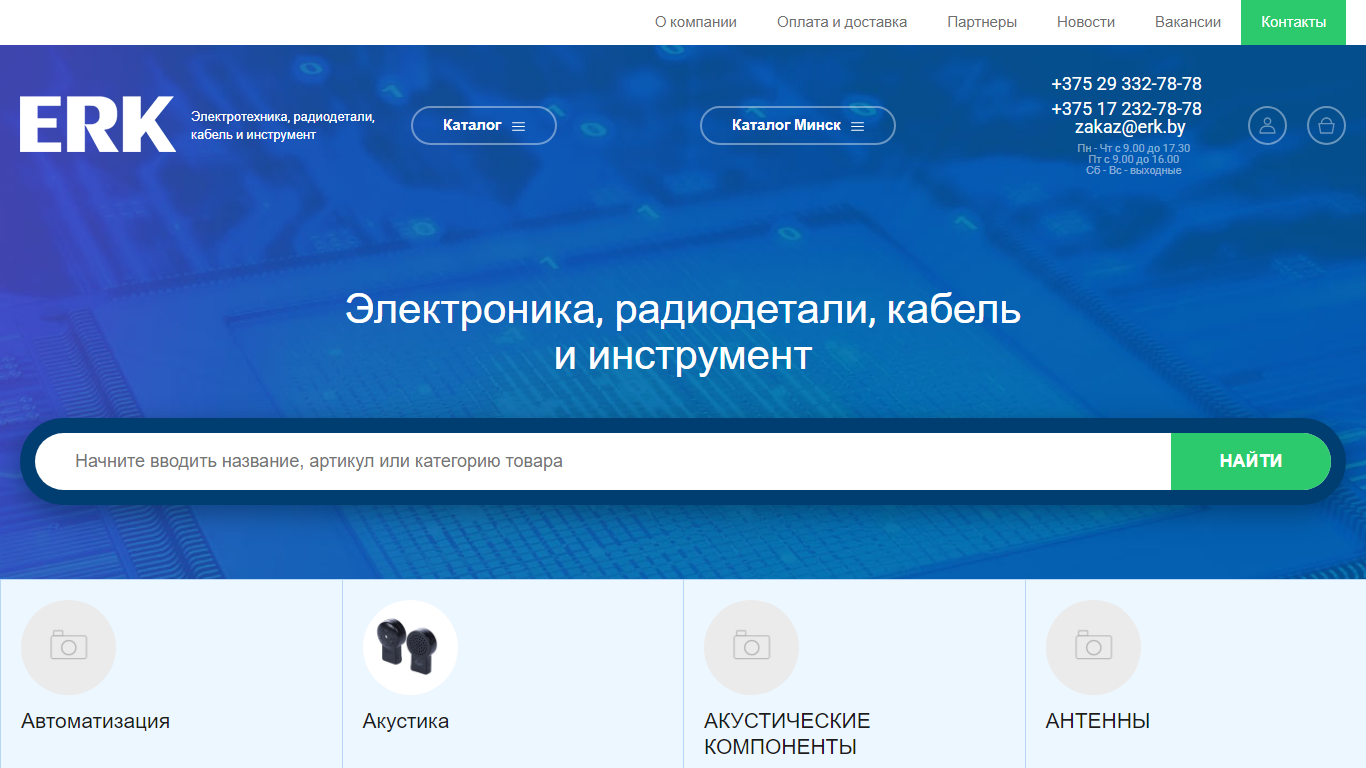Screen dimensions: 1366x768
Task: Click the Сб - Вс - выходные text
Action: [x=1134, y=170]
